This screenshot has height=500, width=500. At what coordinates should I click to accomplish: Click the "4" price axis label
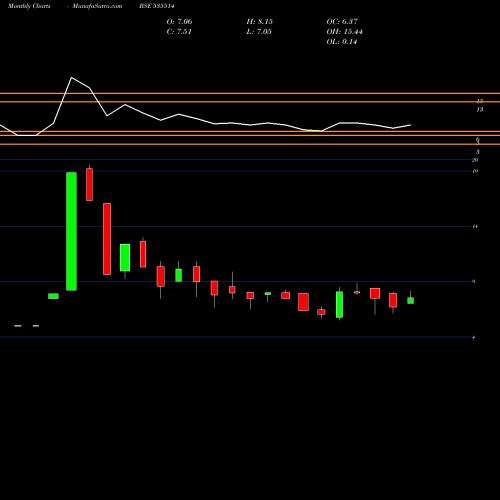(474, 337)
